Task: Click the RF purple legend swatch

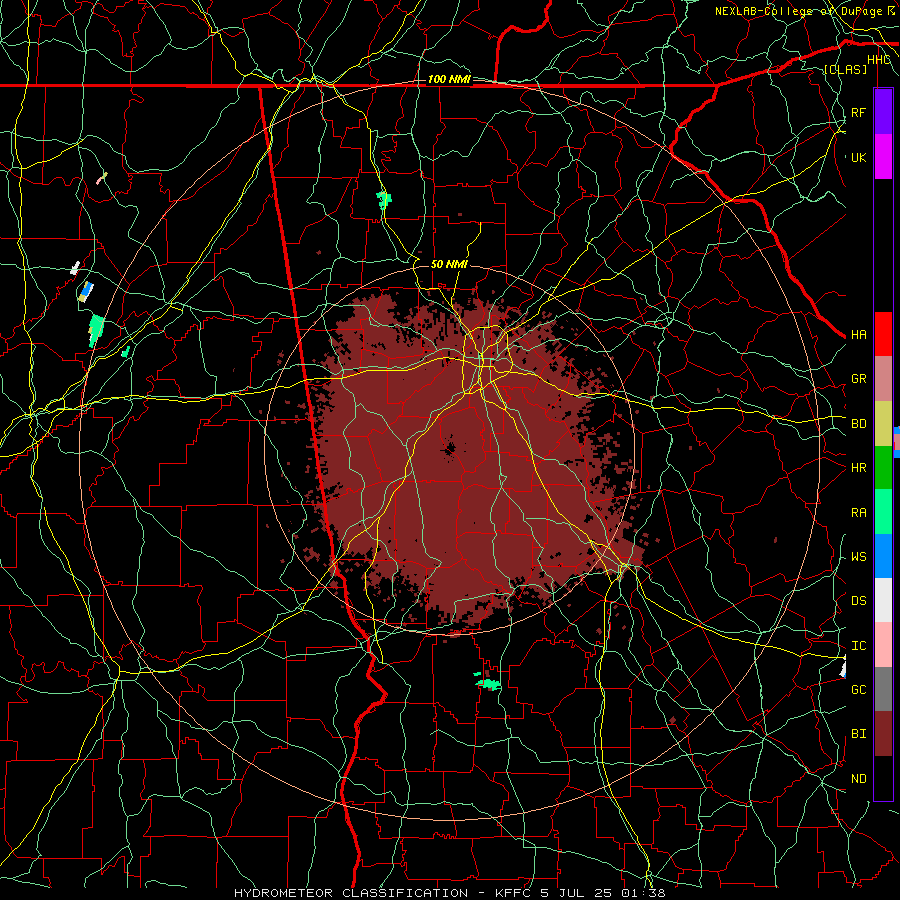Action: point(883,111)
